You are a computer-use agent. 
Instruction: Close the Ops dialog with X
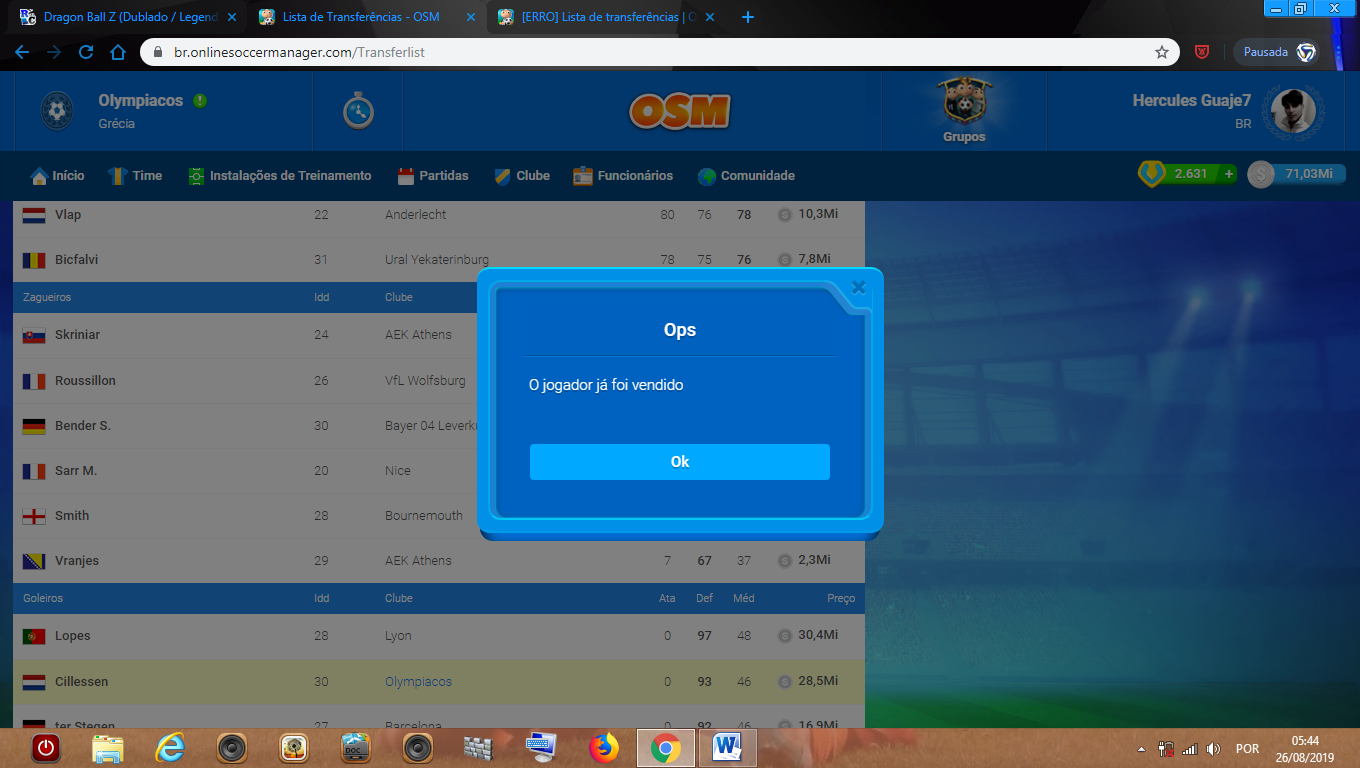(858, 288)
